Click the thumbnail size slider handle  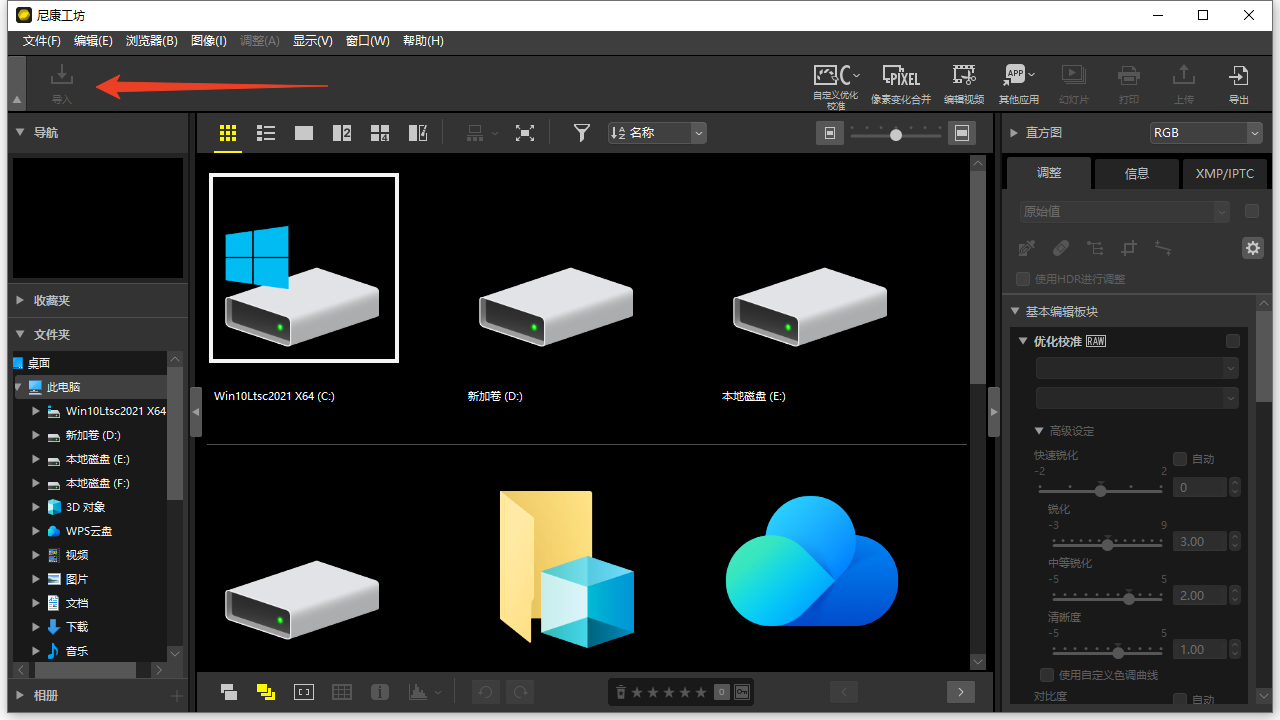coord(896,134)
